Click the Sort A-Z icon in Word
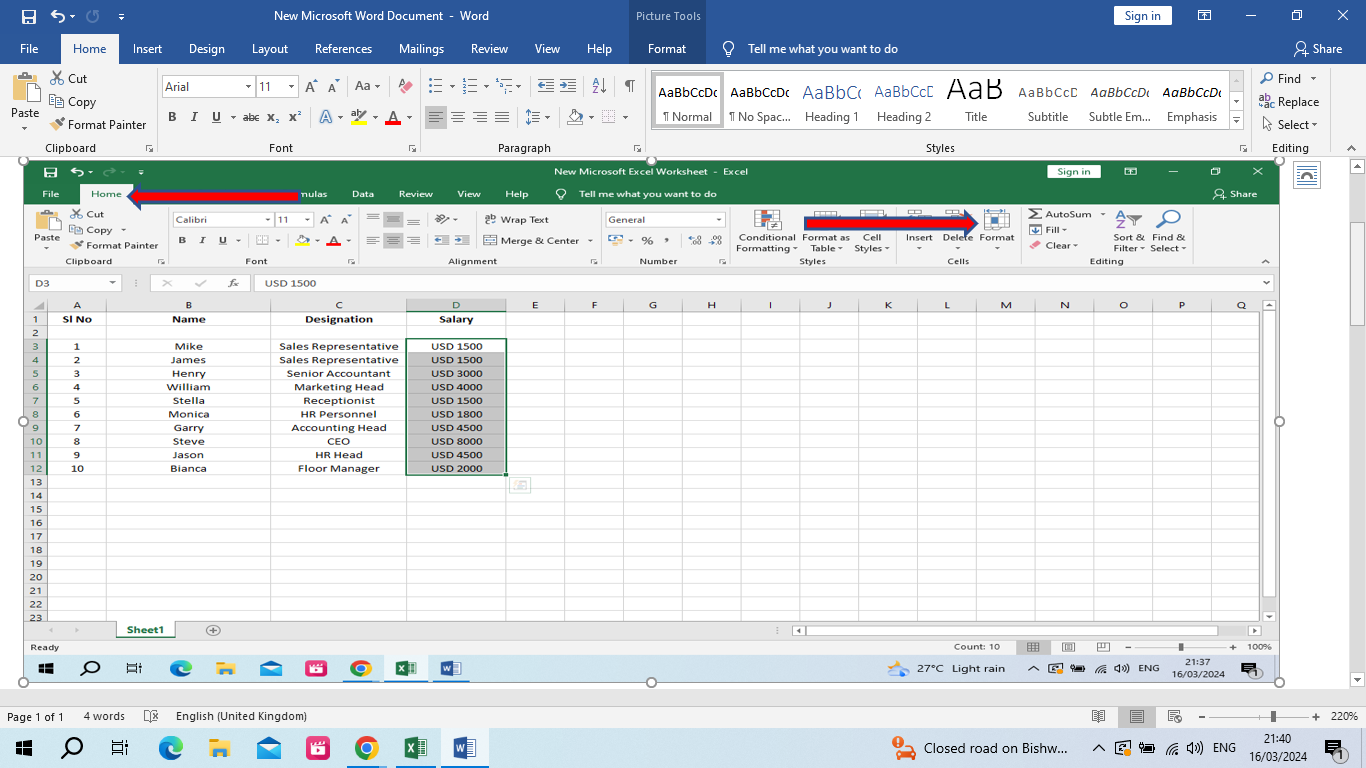Image resolution: width=1366 pixels, height=768 pixels. (600, 87)
